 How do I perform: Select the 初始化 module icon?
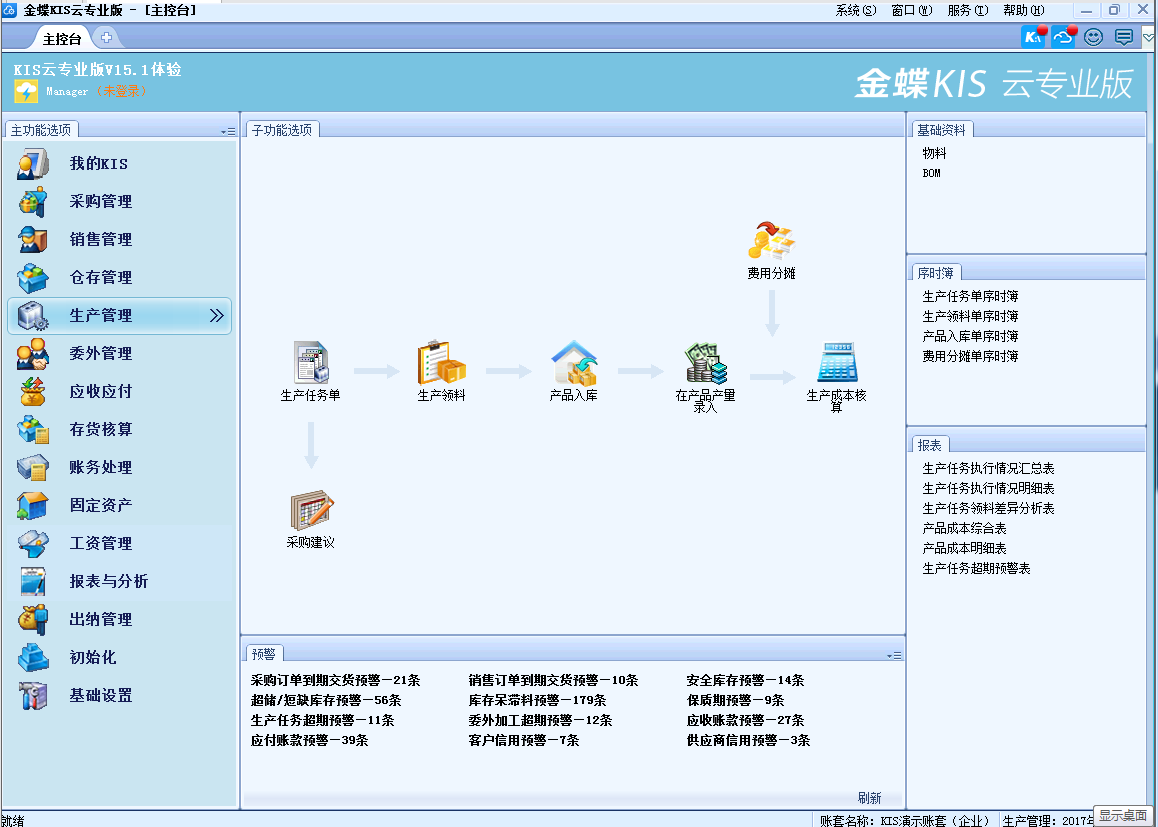(33, 658)
